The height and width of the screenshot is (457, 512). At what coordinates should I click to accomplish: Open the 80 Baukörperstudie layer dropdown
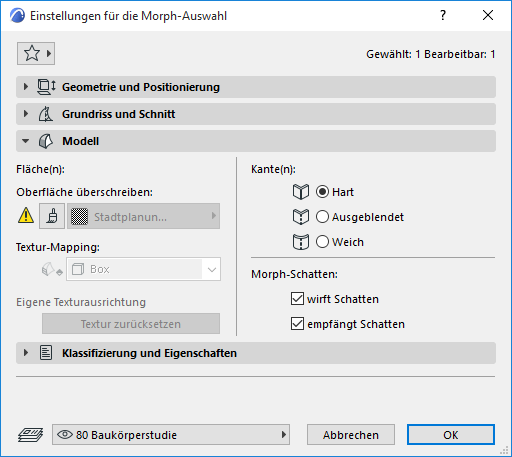point(171,435)
